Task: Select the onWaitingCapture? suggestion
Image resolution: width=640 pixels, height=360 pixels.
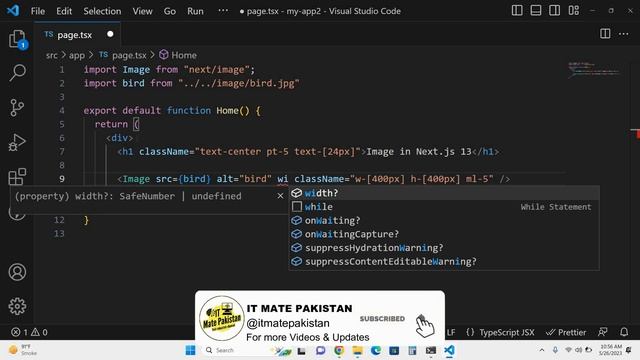Action: click(x=444, y=234)
